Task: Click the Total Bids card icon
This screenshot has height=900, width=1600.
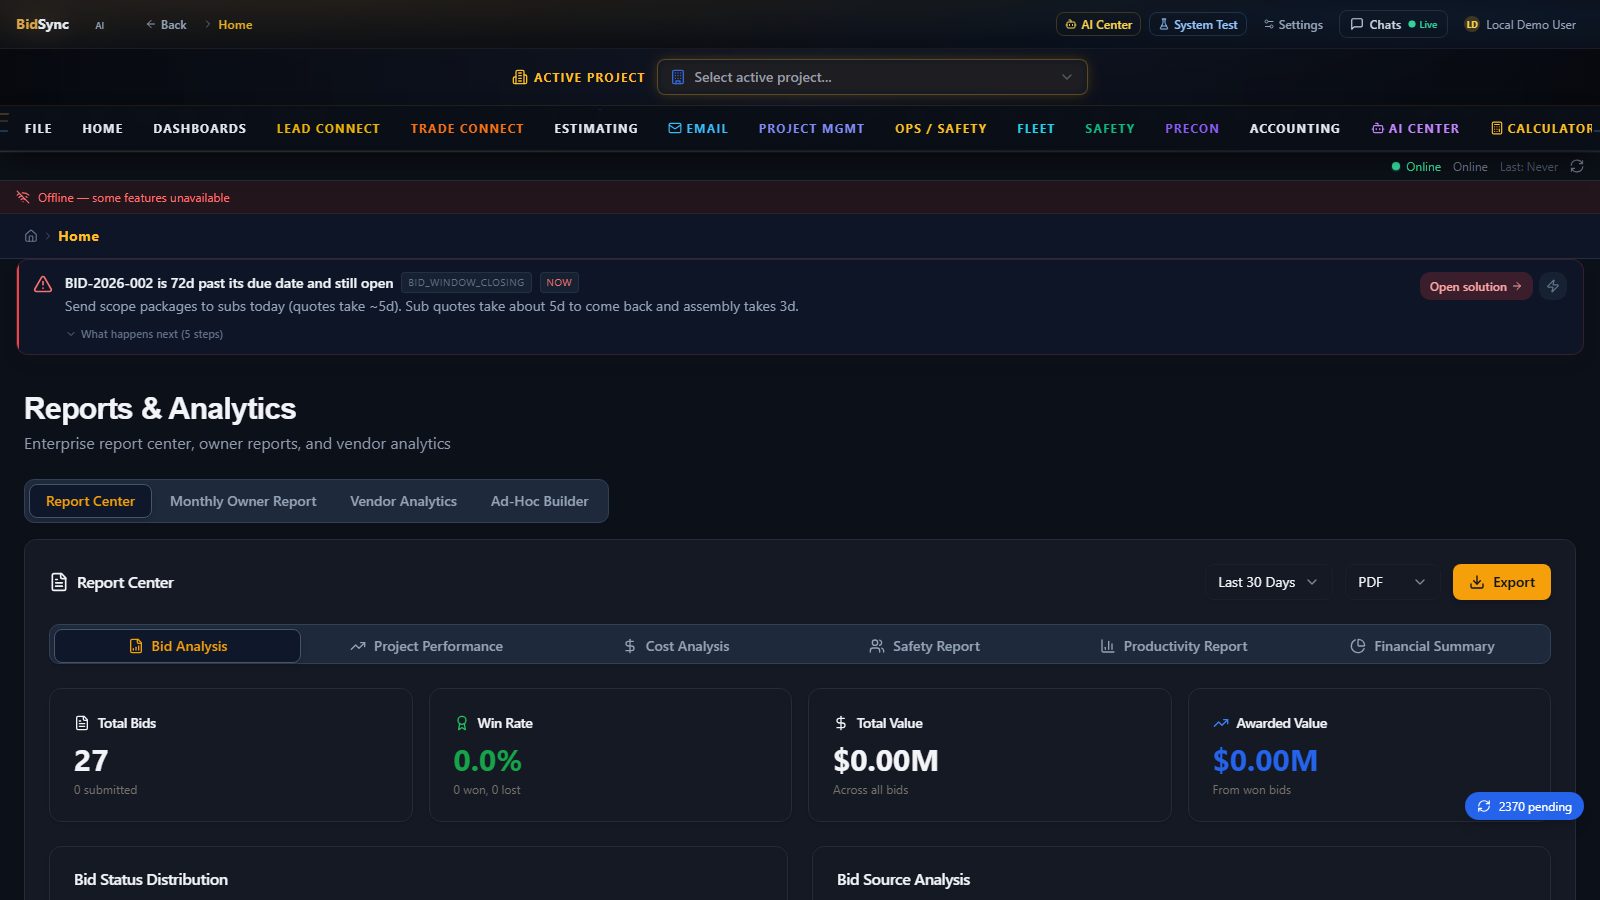Action: tap(82, 723)
